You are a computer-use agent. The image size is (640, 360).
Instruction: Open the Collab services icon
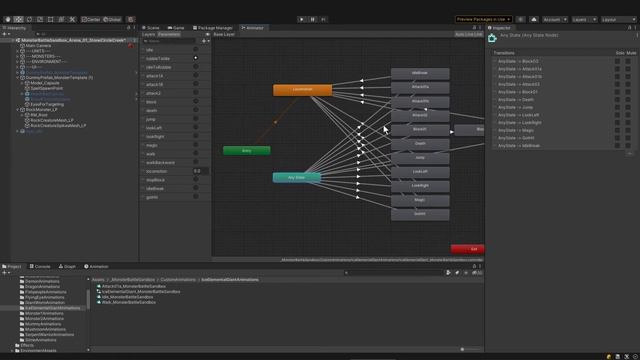point(520,19)
